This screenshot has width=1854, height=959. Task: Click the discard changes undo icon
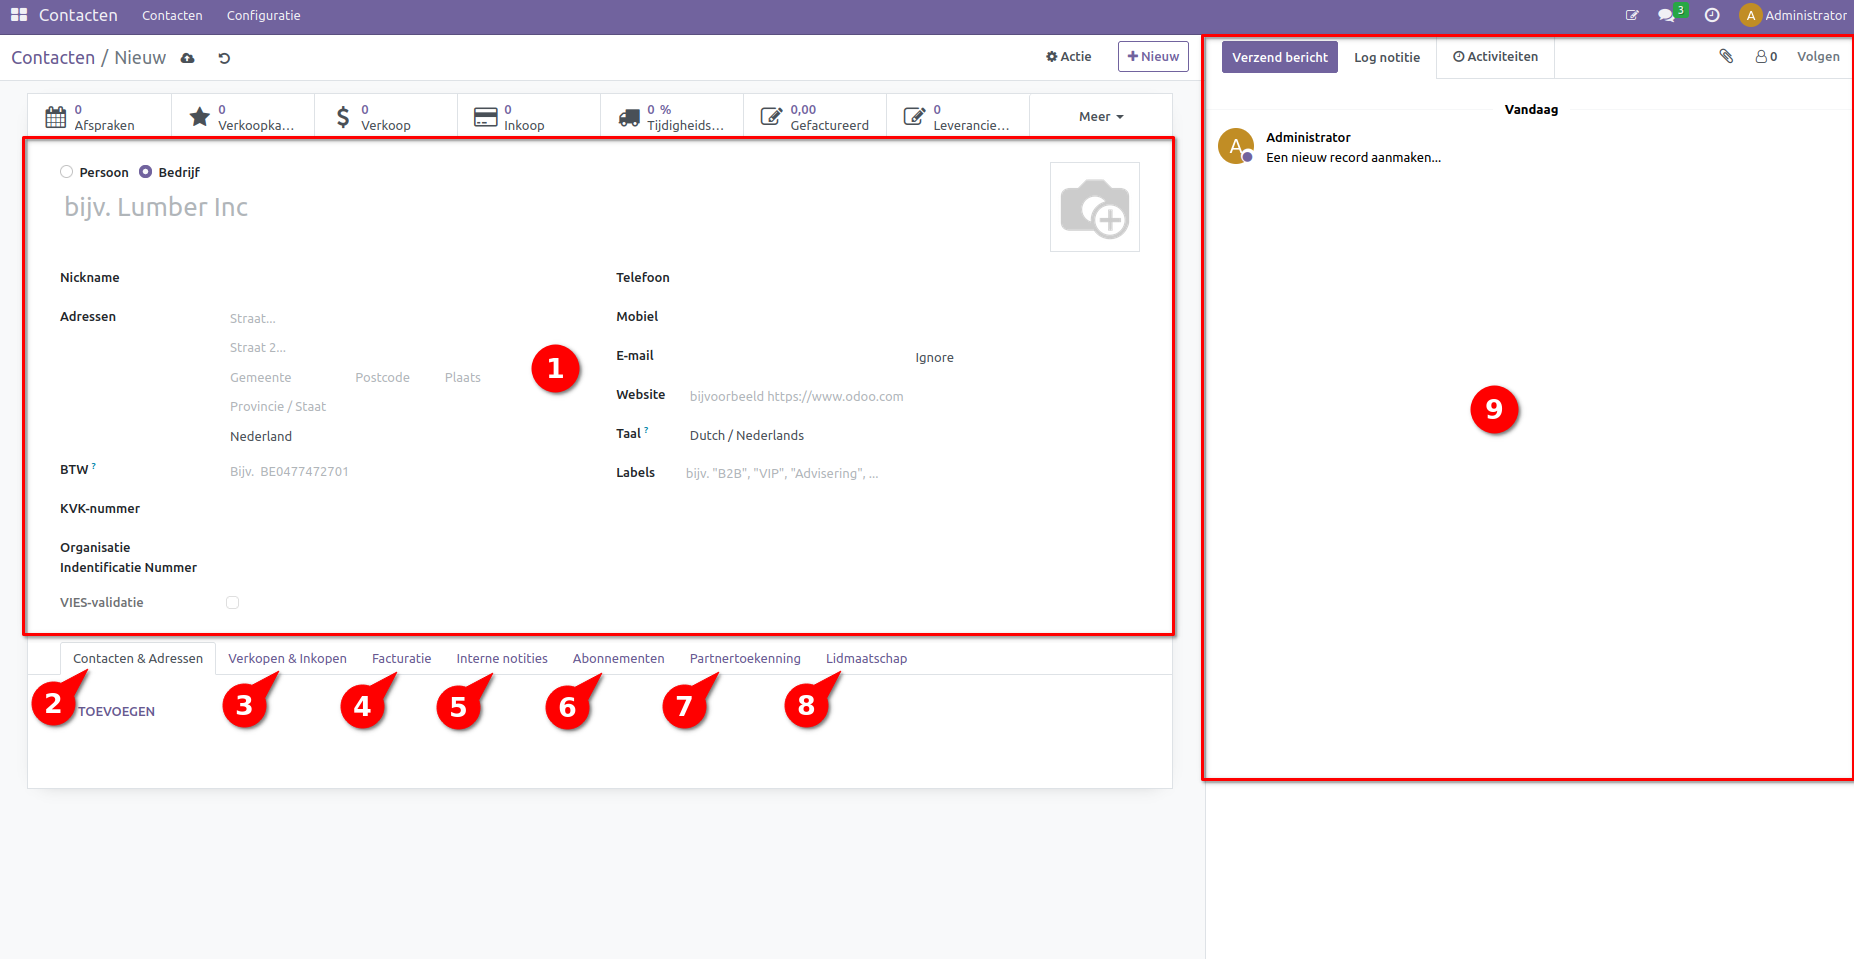pyautogui.click(x=224, y=58)
